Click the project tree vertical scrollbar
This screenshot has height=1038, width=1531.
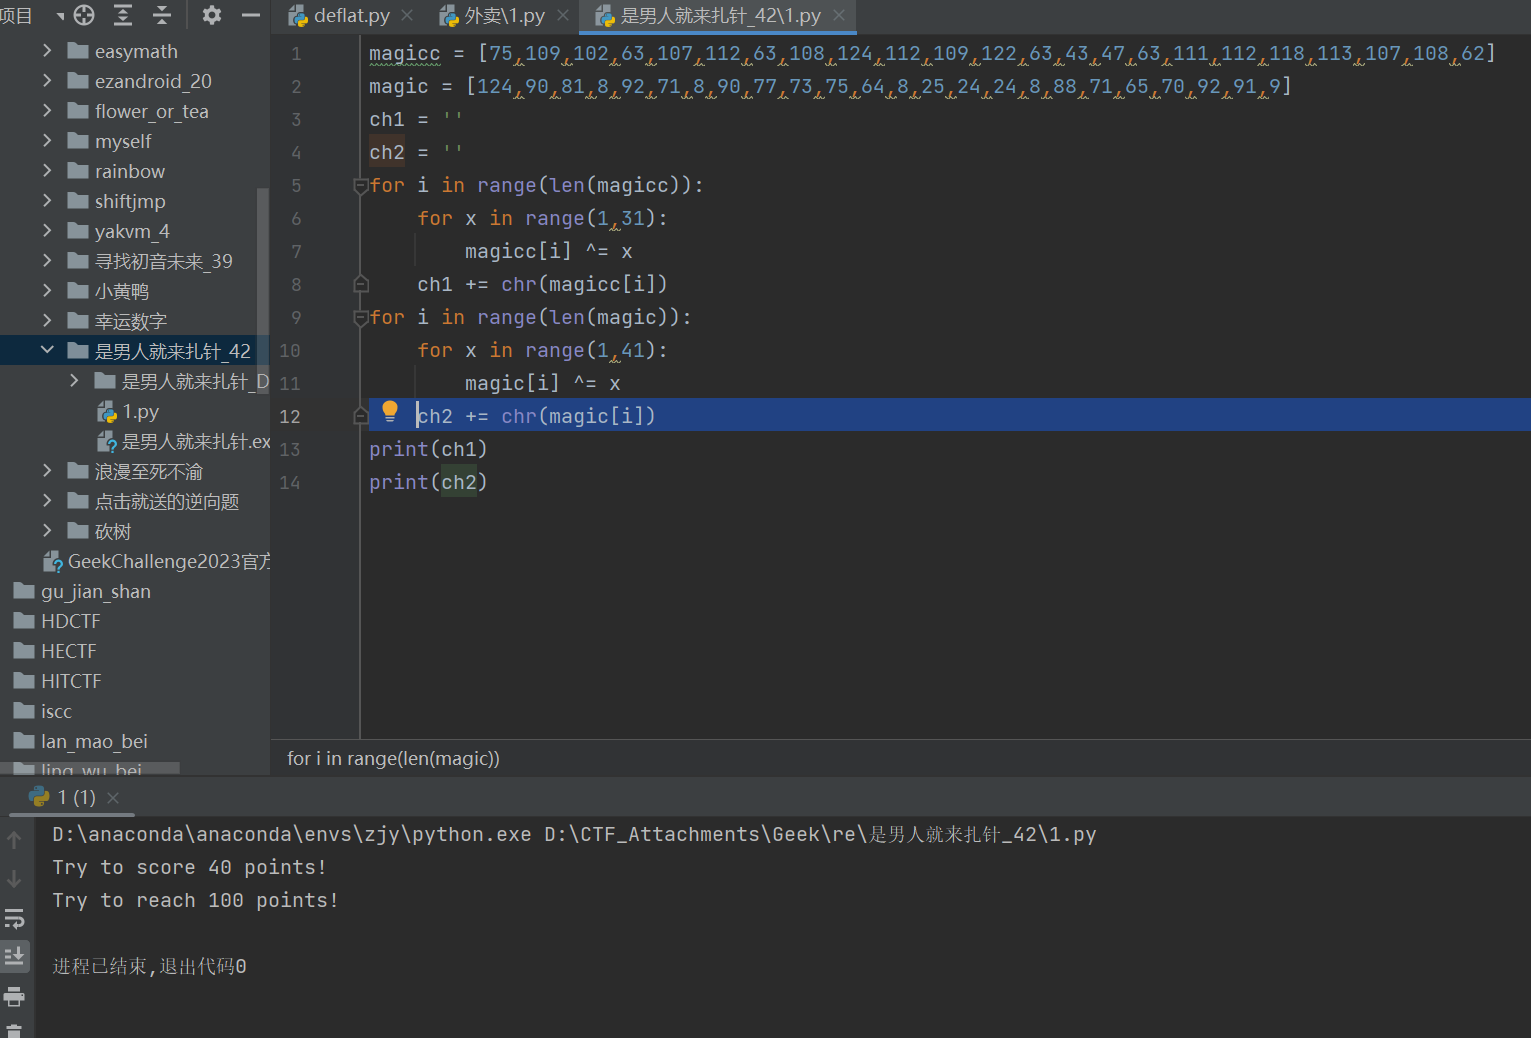[x=263, y=260]
